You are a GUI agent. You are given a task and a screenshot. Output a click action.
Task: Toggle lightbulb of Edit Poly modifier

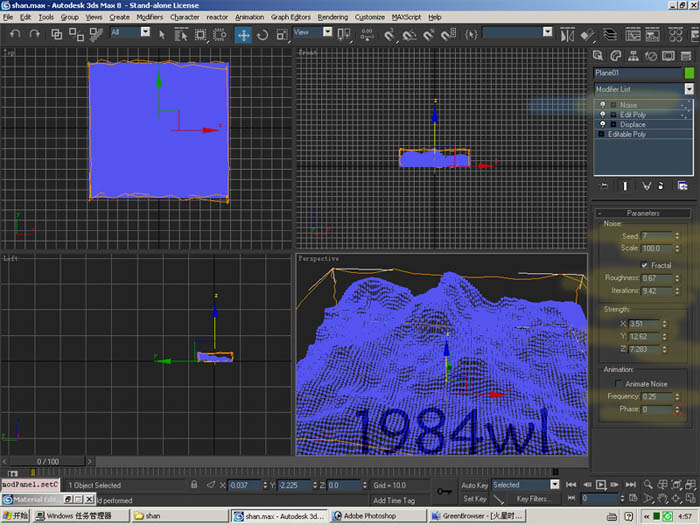click(x=603, y=115)
